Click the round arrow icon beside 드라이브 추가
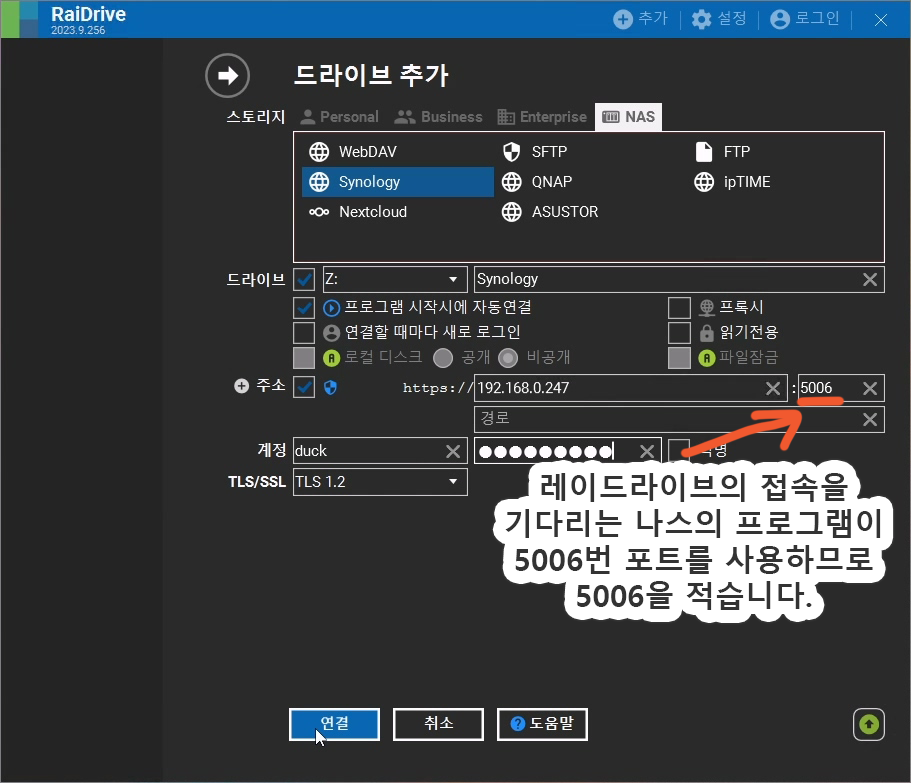 (x=227, y=76)
